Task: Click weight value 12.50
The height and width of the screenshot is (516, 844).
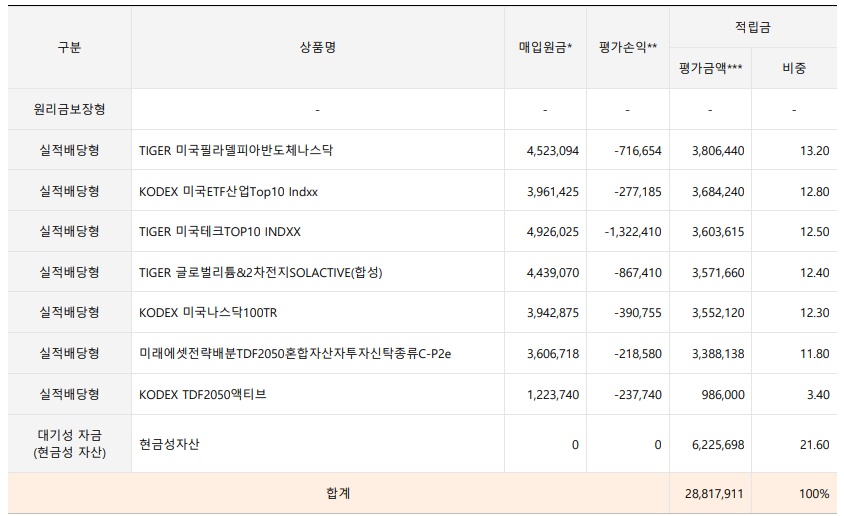Action: click(814, 232)
